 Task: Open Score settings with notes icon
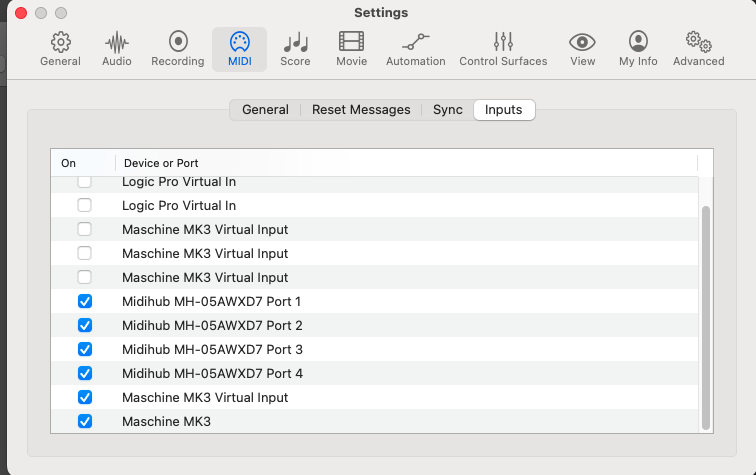[x=295, y=48]
